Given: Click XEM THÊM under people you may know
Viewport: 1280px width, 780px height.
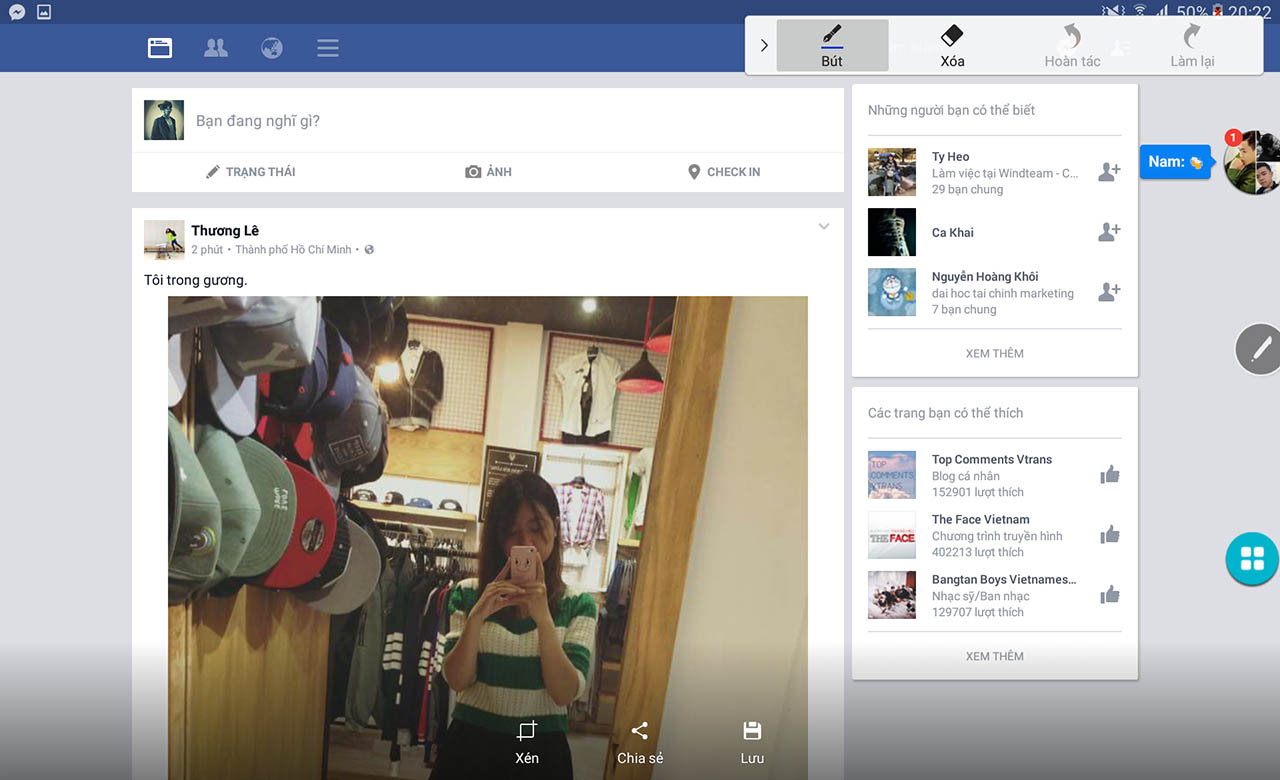Looking at the screenshot, I should (995, 353).
